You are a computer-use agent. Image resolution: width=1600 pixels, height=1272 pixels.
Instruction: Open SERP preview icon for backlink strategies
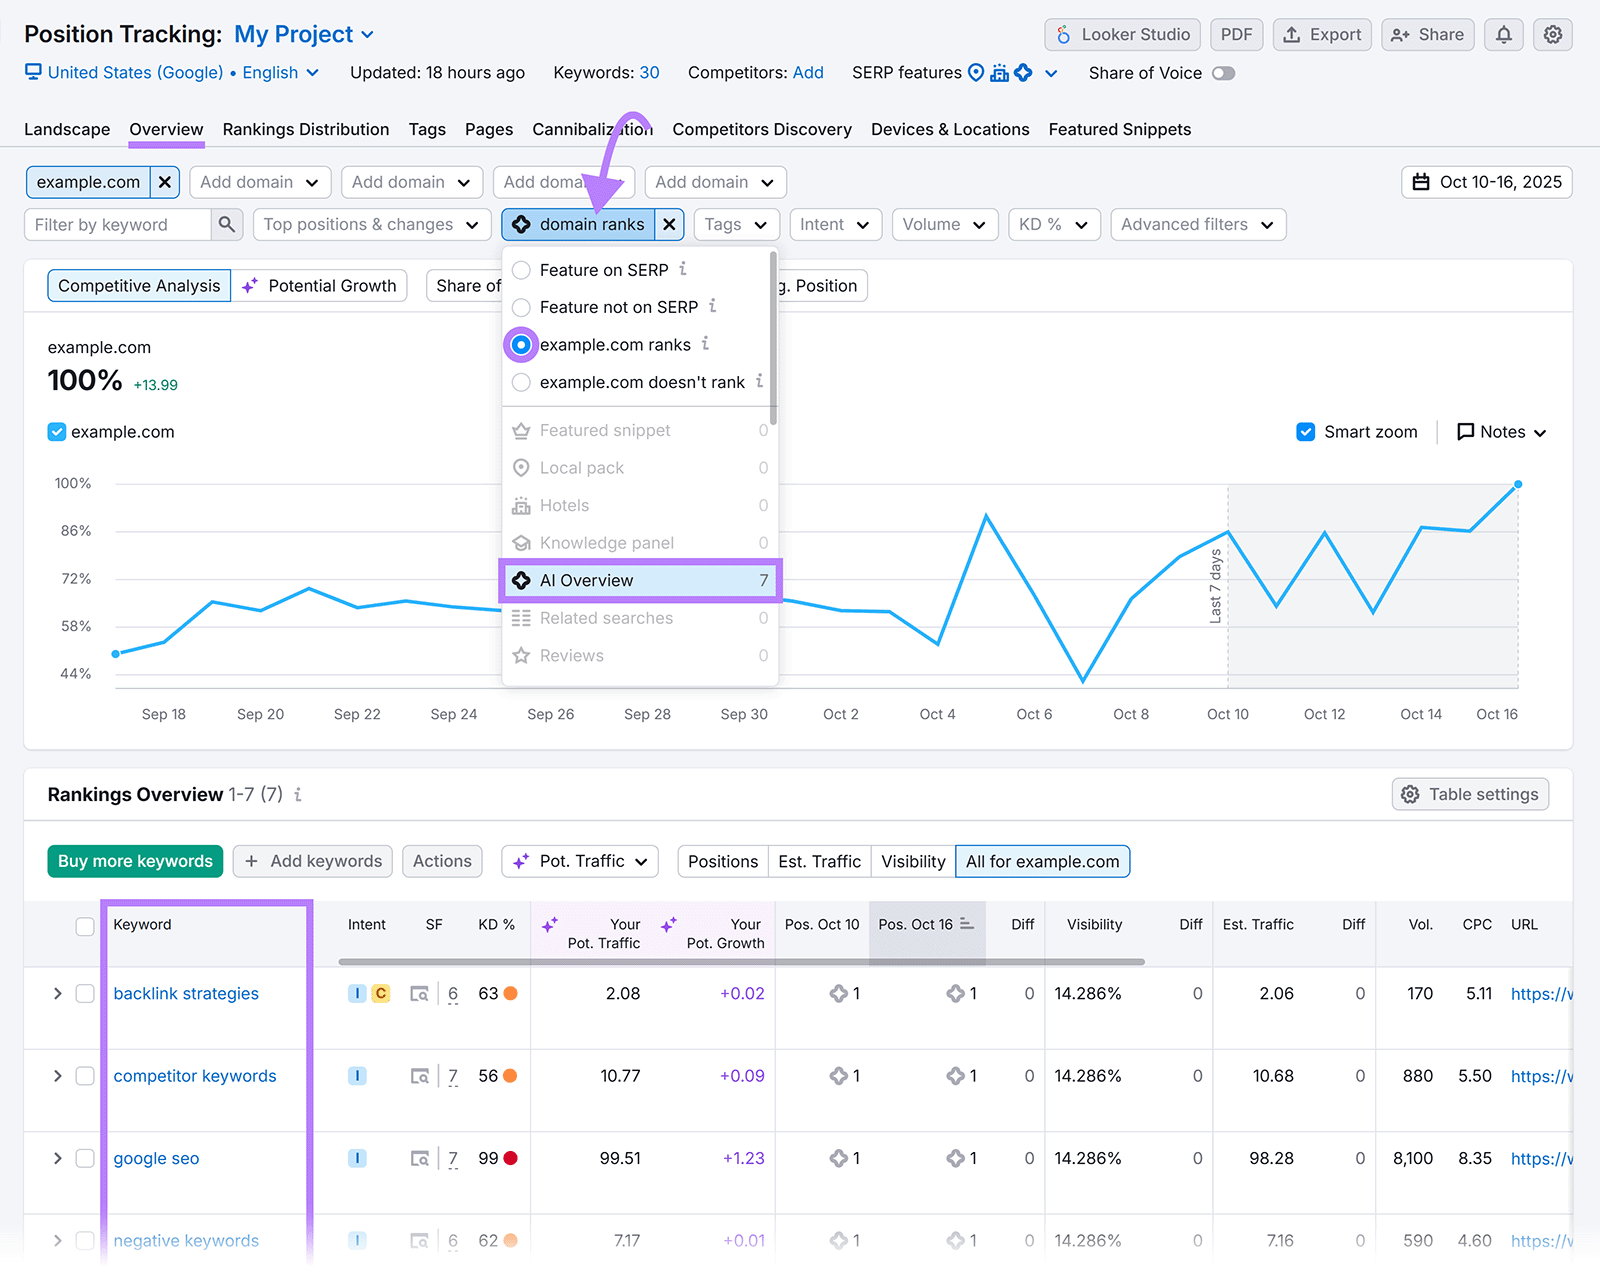[420, 993]
